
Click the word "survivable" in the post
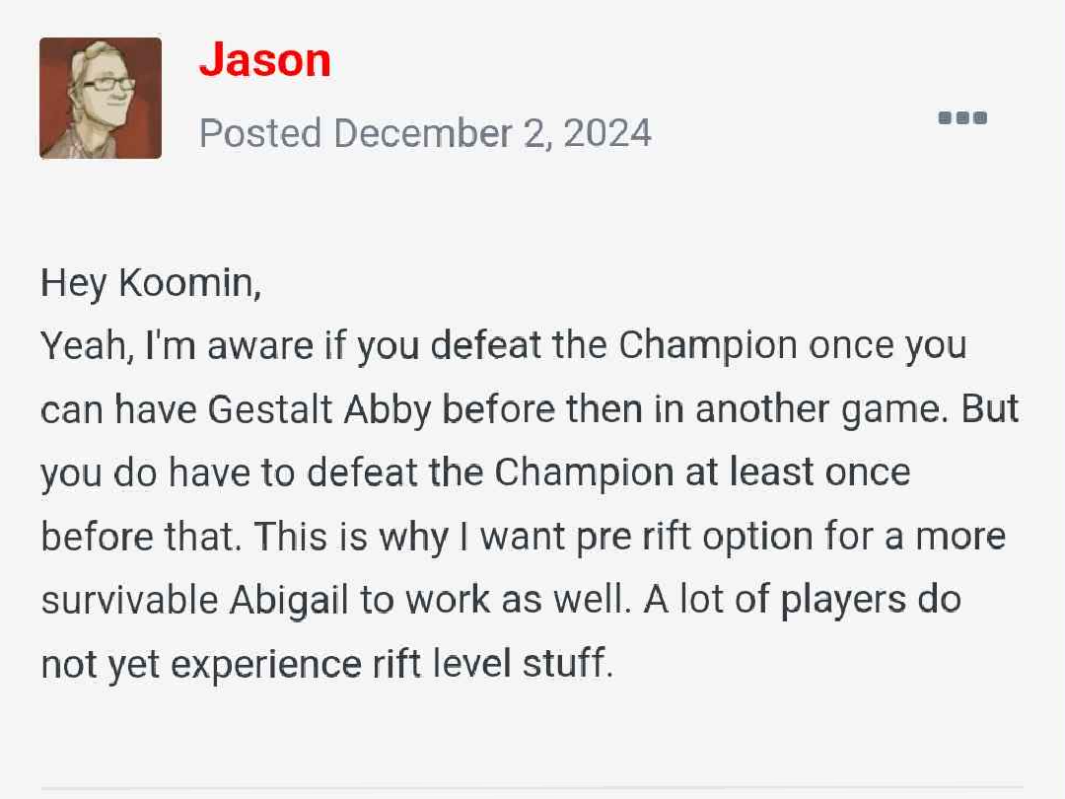(x=129, y=599)
